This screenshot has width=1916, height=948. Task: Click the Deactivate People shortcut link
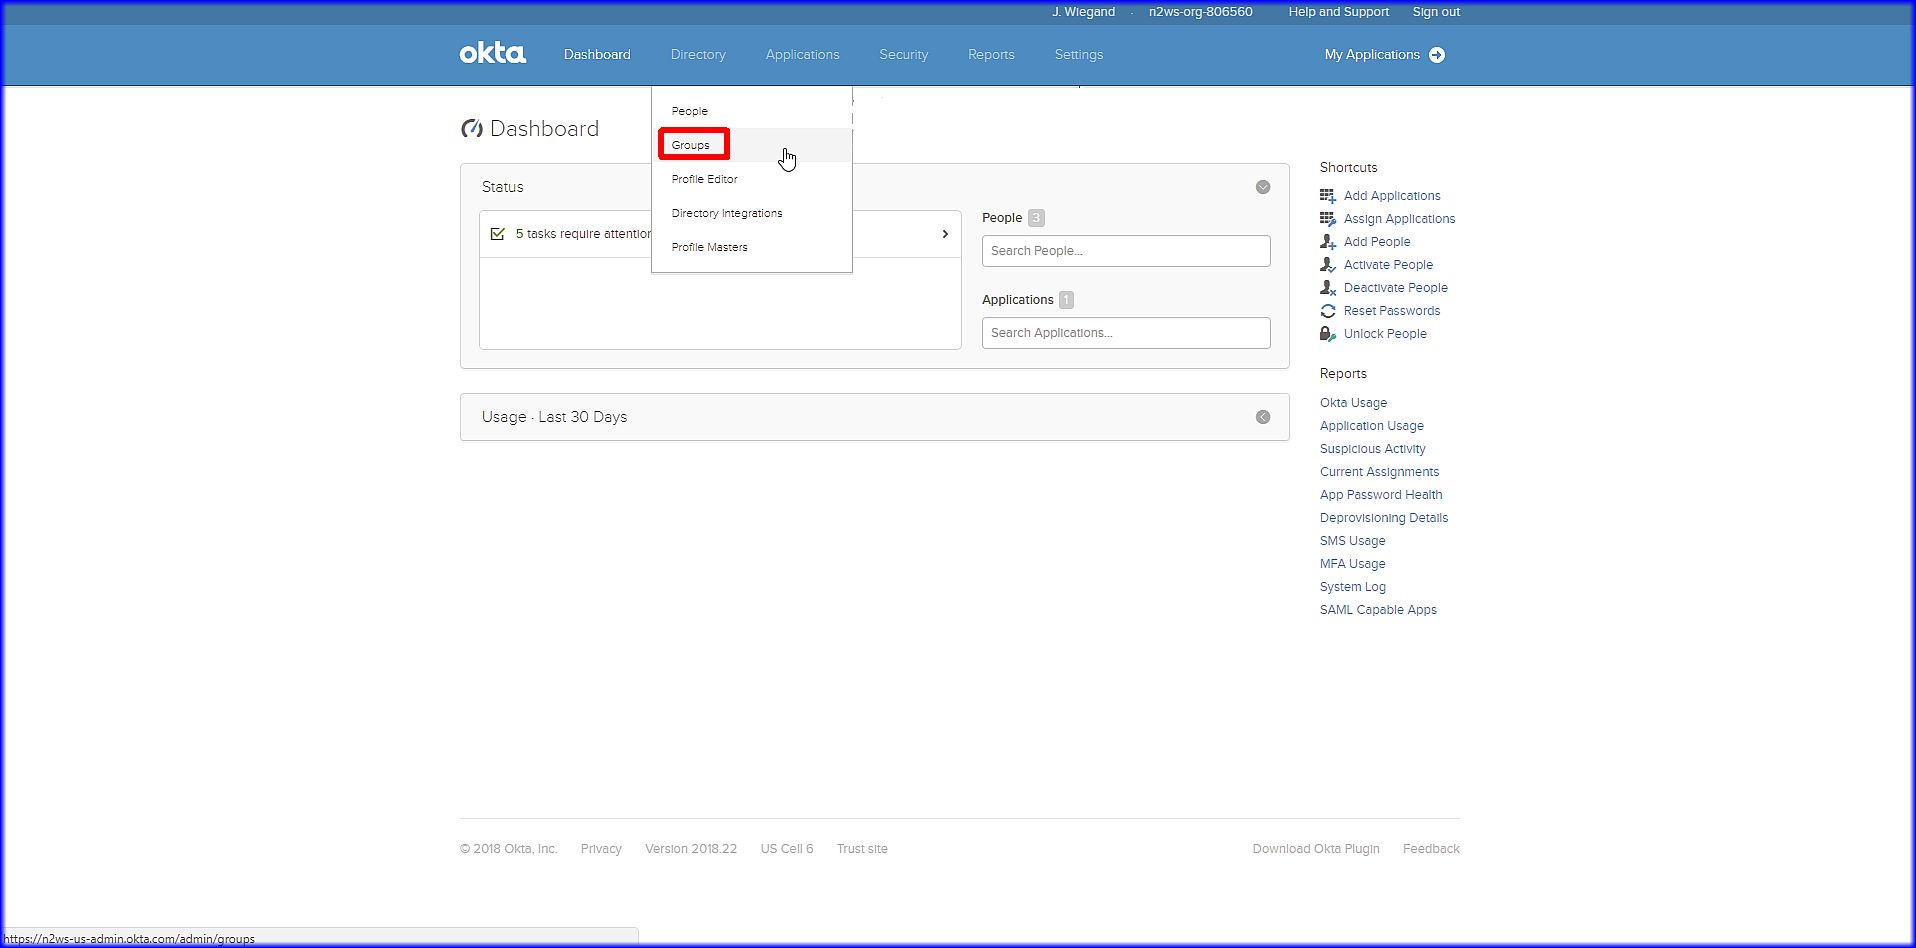click(1396, 288)
